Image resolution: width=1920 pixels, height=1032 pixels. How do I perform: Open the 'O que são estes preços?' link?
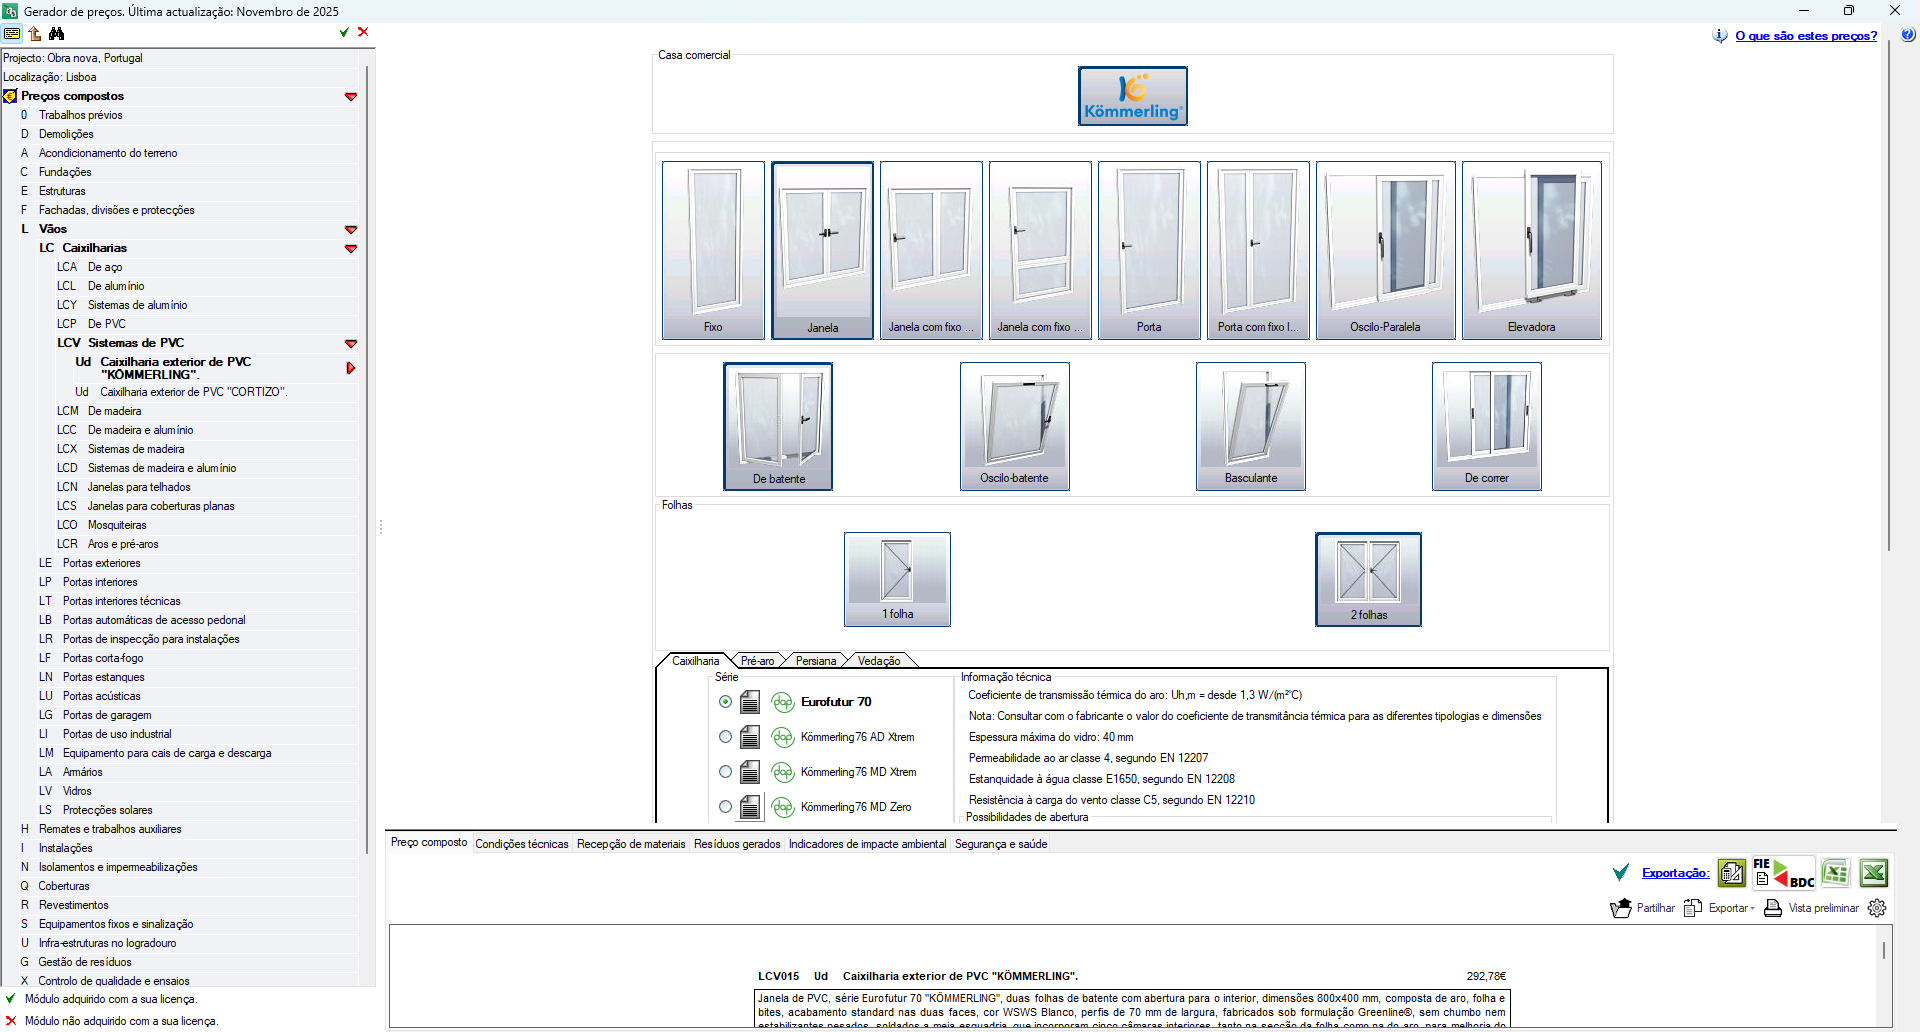coord(1806,36)
